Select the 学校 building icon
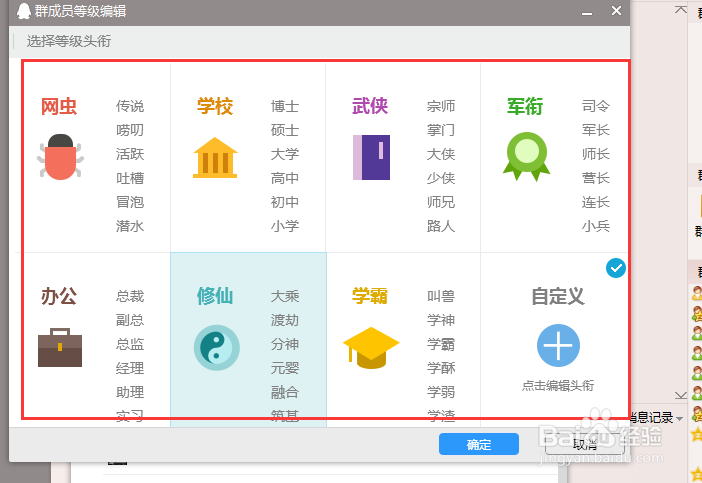Viewport: 702px width, 483px height. pyautogui.click(x=215, y=158)
